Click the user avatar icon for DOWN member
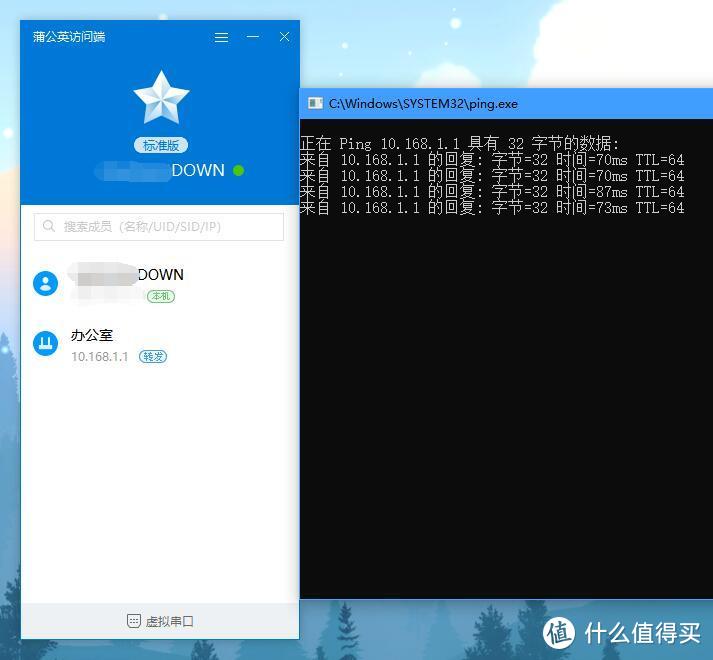The height and width of the screenshot is (660, 713). point(45,283)
